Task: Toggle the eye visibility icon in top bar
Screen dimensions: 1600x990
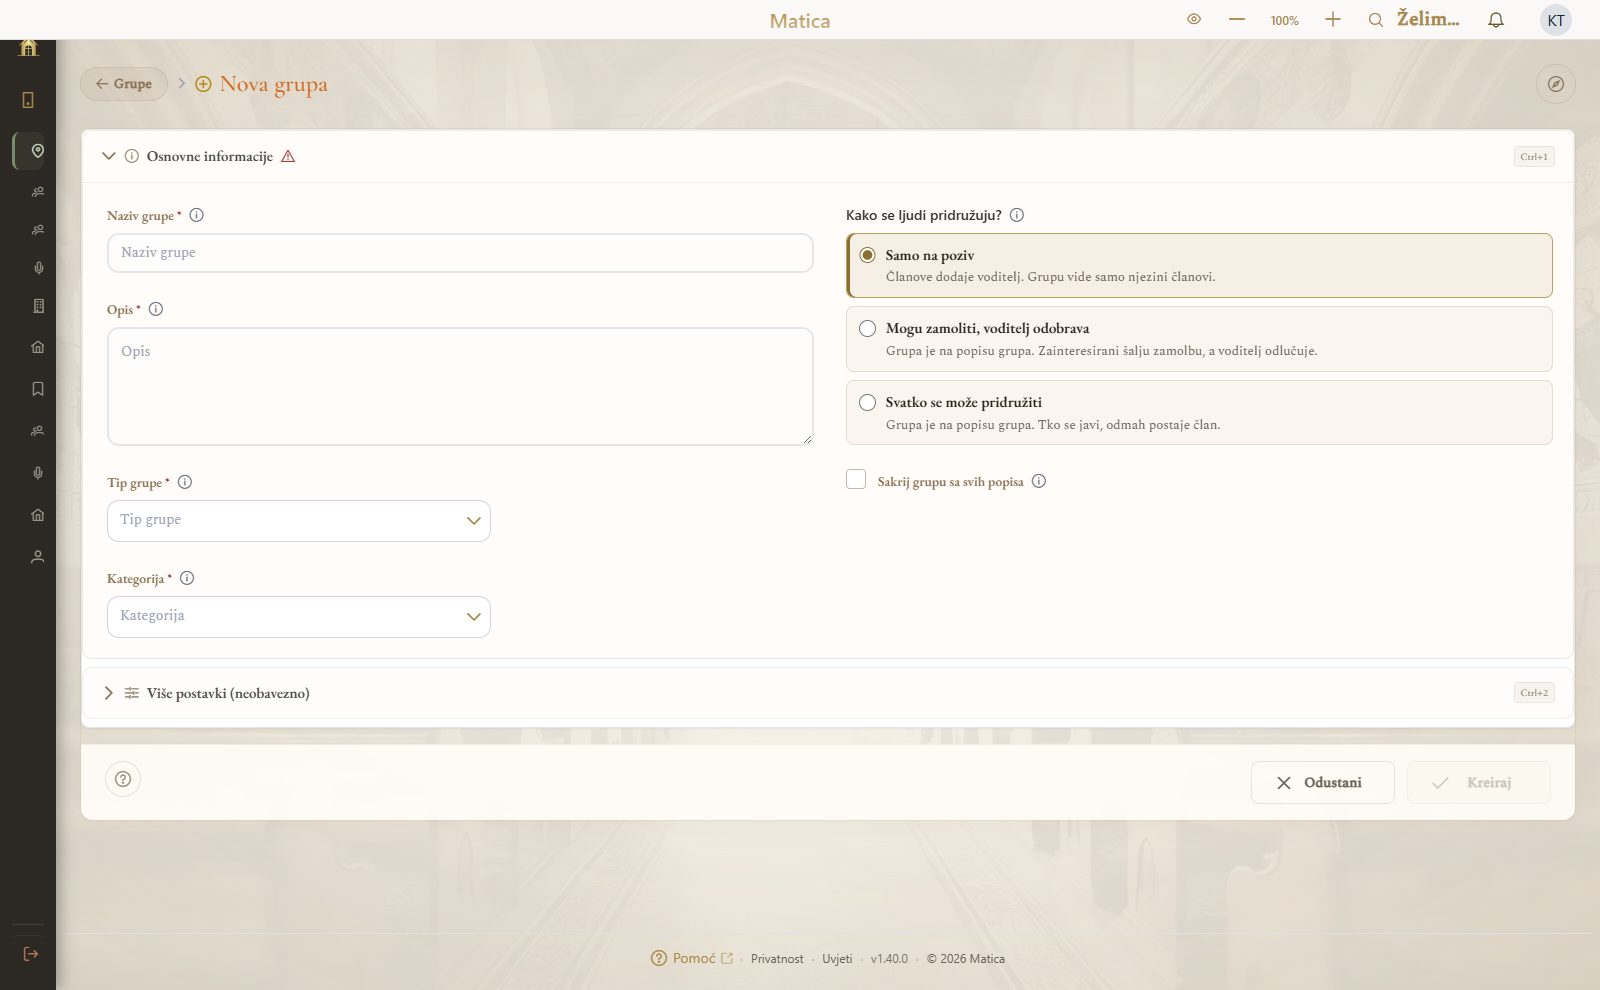Action: coord(1194,19)
